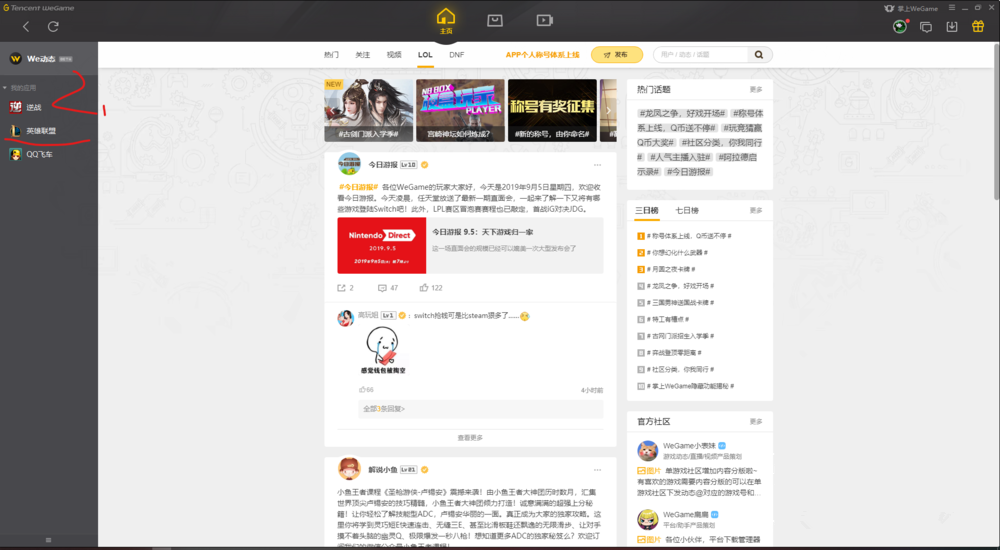Open ranked topic 月圆之夜卡牌
Screen dimensions: 1000x550
[671, 269]
